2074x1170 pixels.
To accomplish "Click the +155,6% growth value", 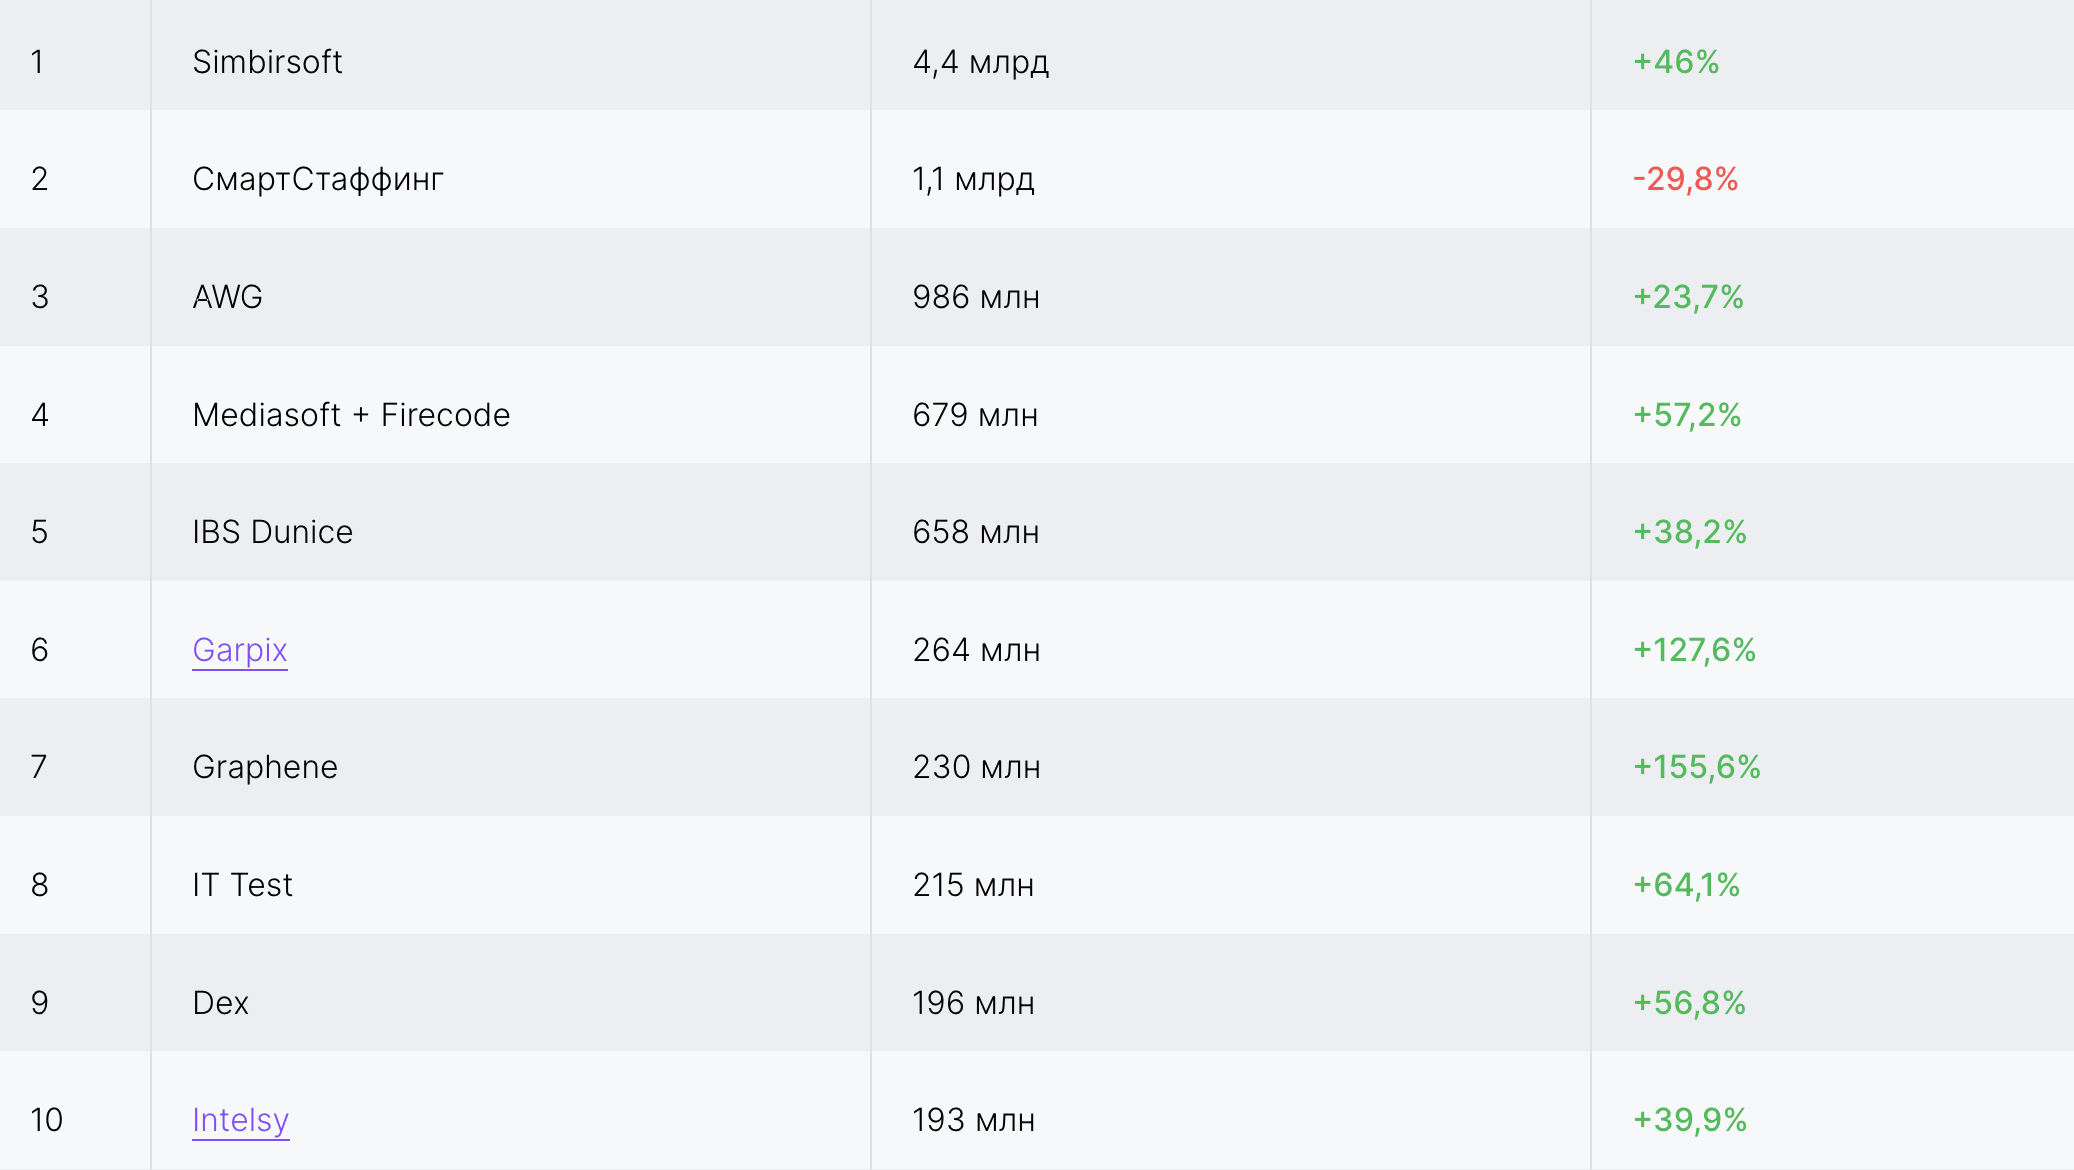I will click(x=1696, y=767).
